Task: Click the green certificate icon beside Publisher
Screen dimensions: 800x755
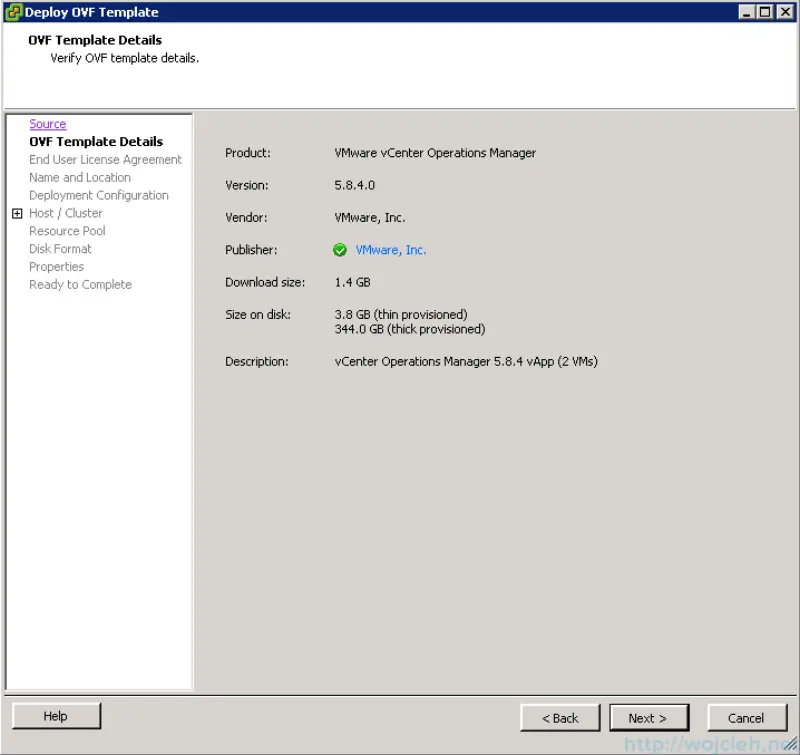Action: [340, 250]
